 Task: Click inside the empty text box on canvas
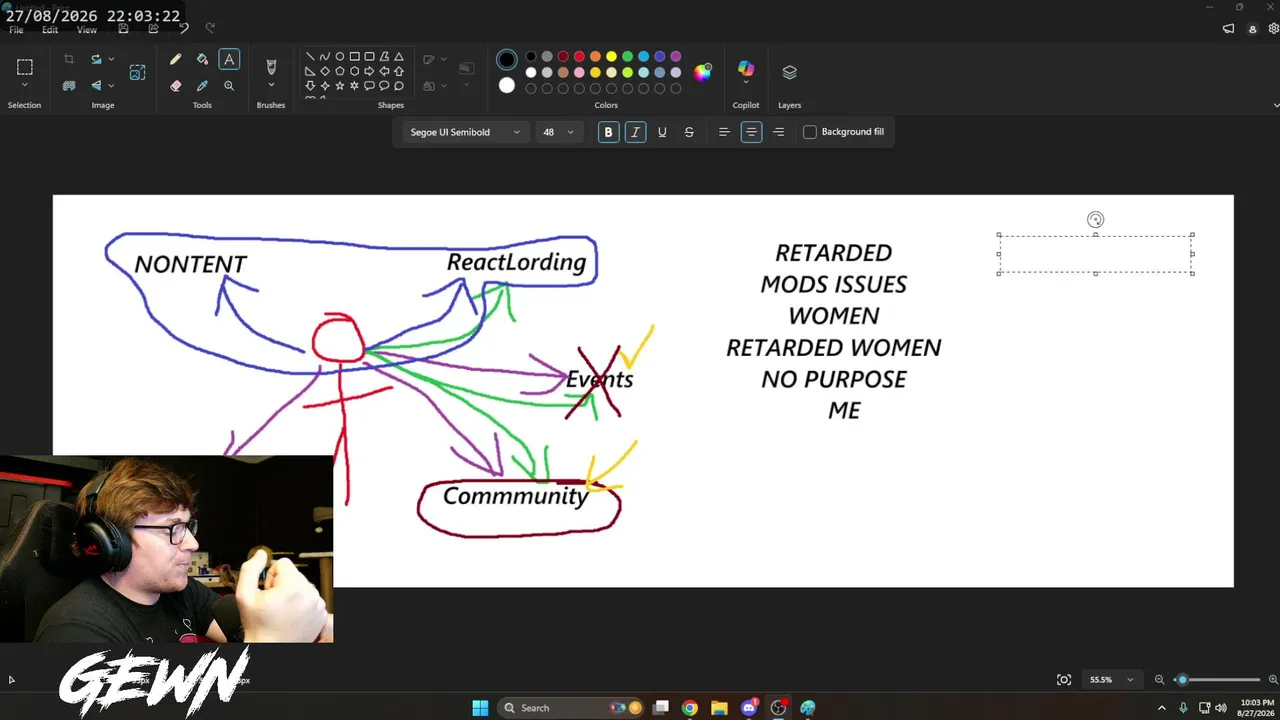[1095, 254]
